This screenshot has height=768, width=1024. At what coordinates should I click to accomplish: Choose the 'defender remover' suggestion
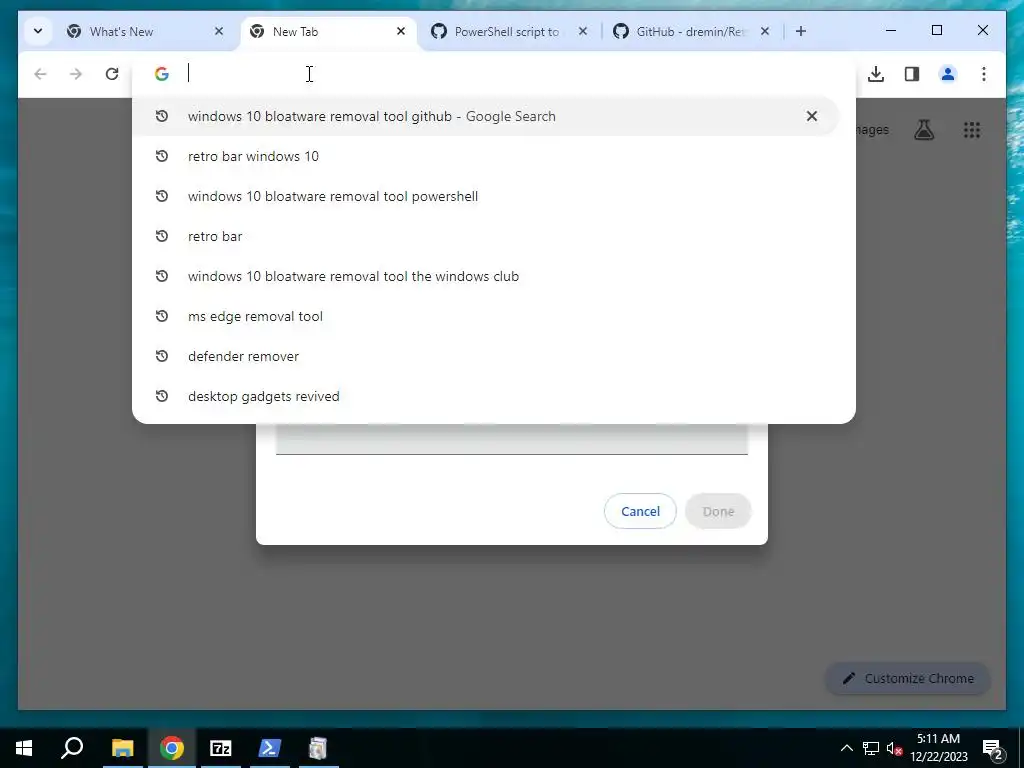[x=485, y=356]
